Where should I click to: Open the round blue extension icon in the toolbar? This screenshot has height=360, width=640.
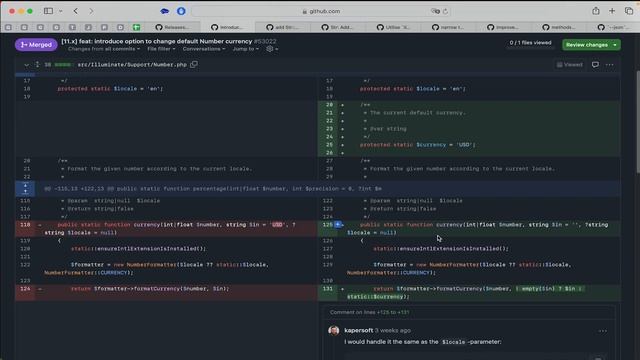coord(181,11)
